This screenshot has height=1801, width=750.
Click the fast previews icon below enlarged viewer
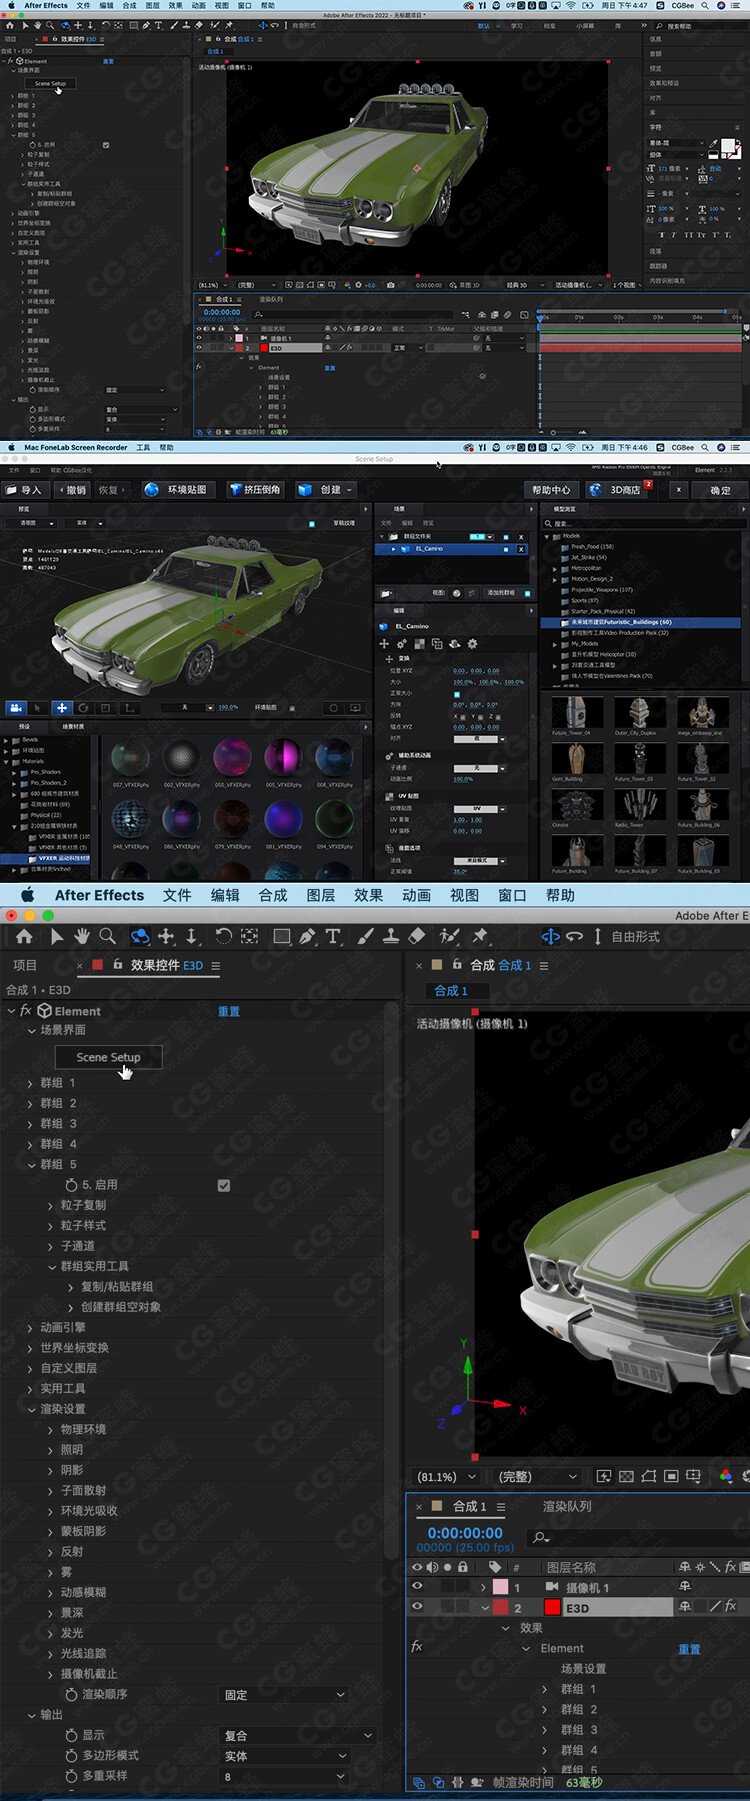tap(604, 1476)
